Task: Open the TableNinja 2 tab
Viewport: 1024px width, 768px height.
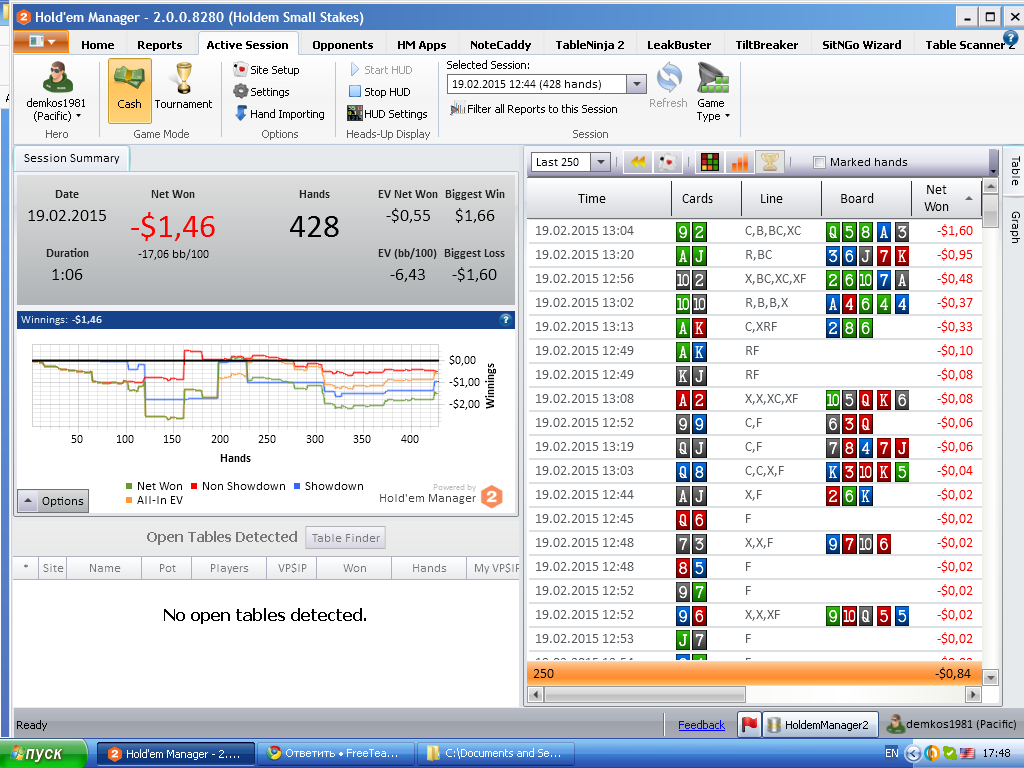Action: tap(590, 44)
